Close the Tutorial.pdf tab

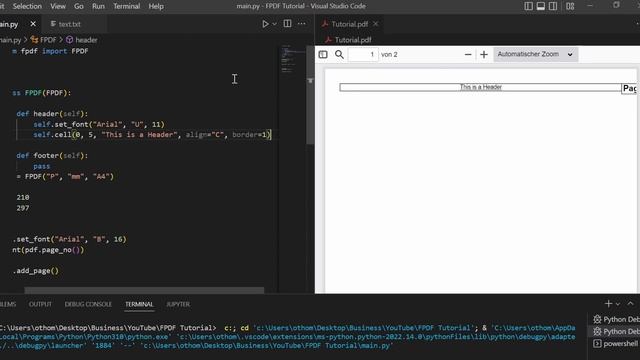coord(376,24)
